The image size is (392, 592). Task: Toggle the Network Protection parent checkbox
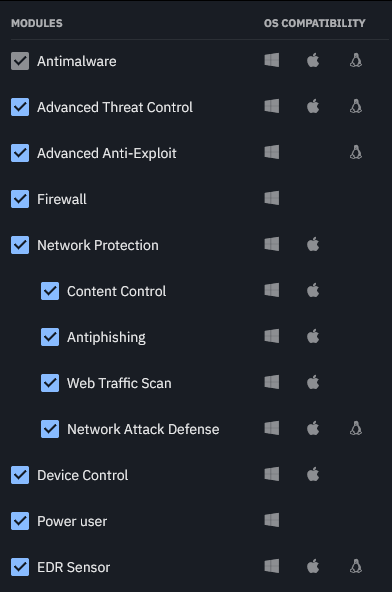pos(20,245)
